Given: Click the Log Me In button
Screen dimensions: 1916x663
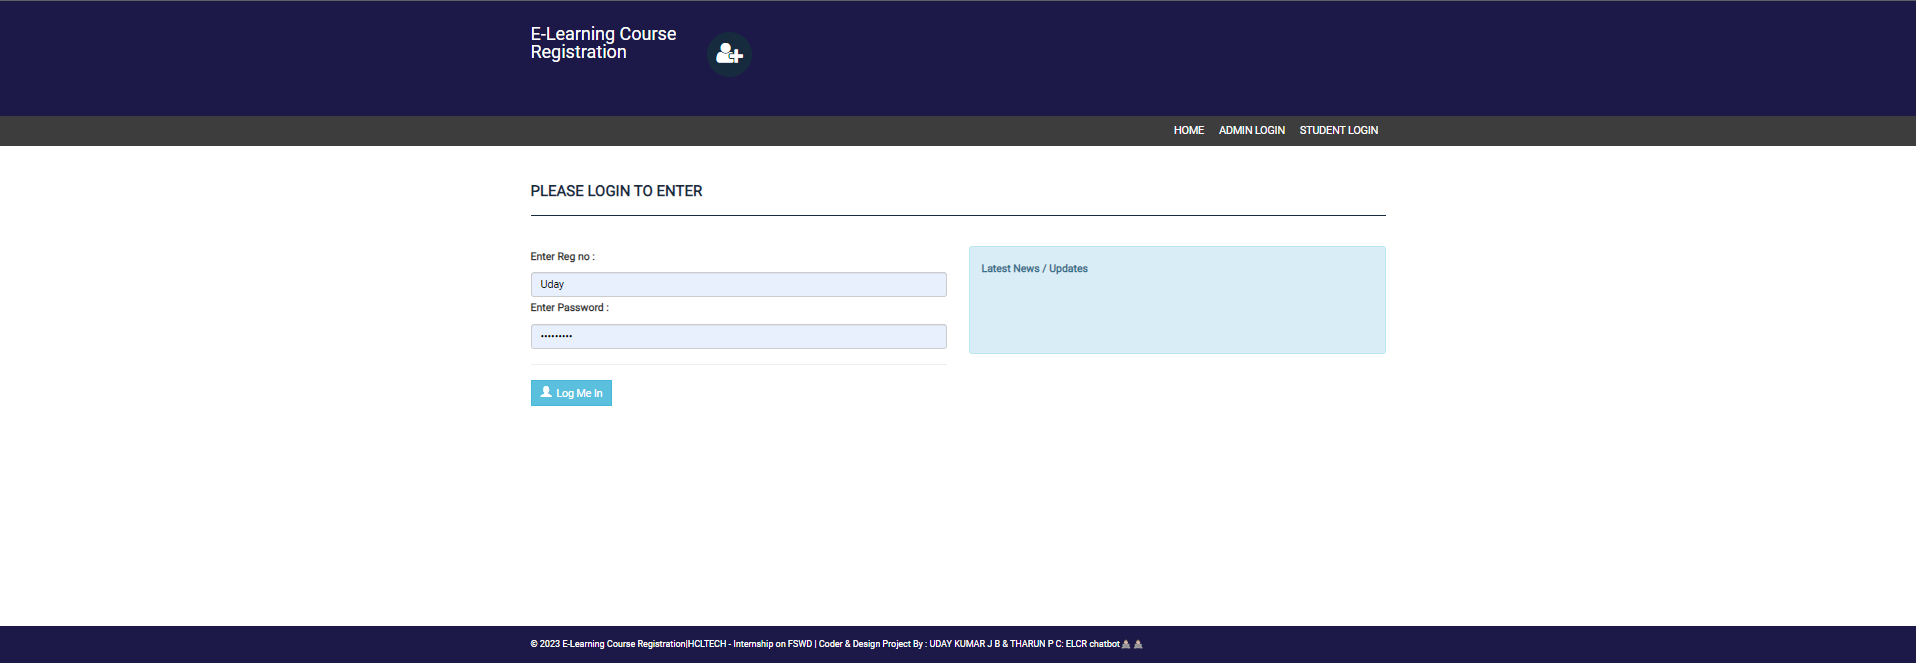Looking at the screenshot, I should point(571,393).
